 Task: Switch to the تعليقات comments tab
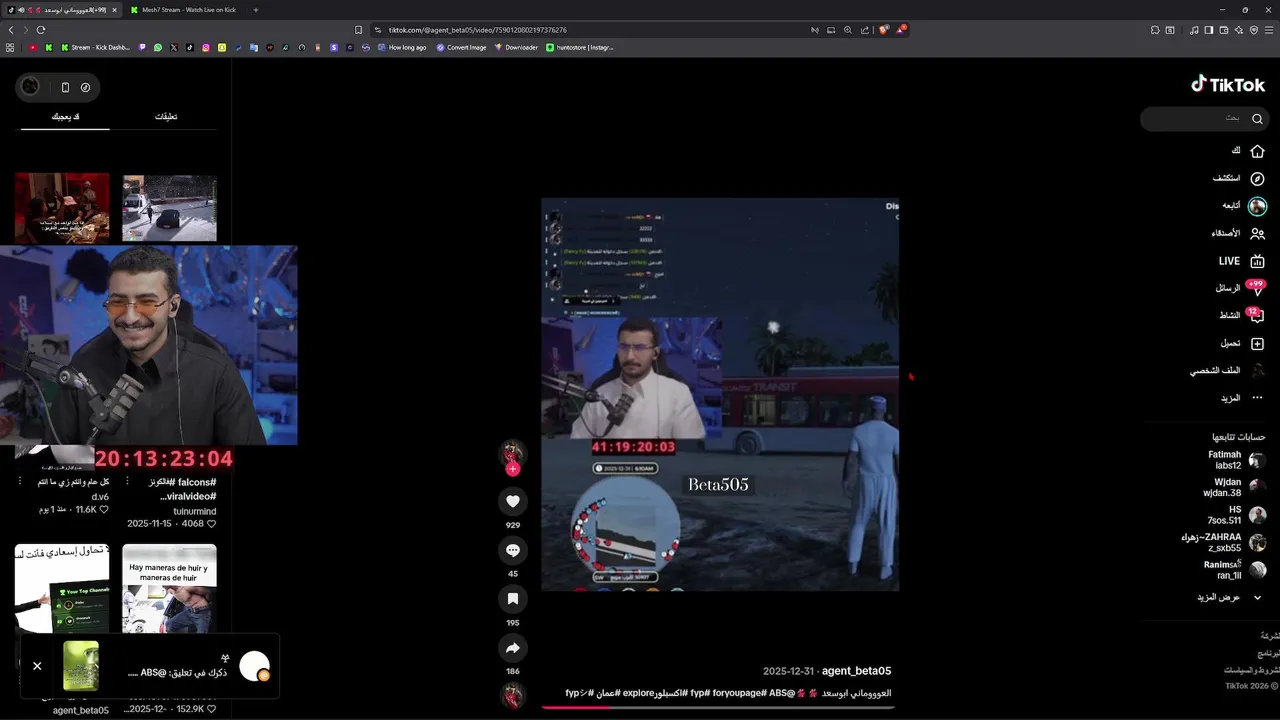click(166, 117)
